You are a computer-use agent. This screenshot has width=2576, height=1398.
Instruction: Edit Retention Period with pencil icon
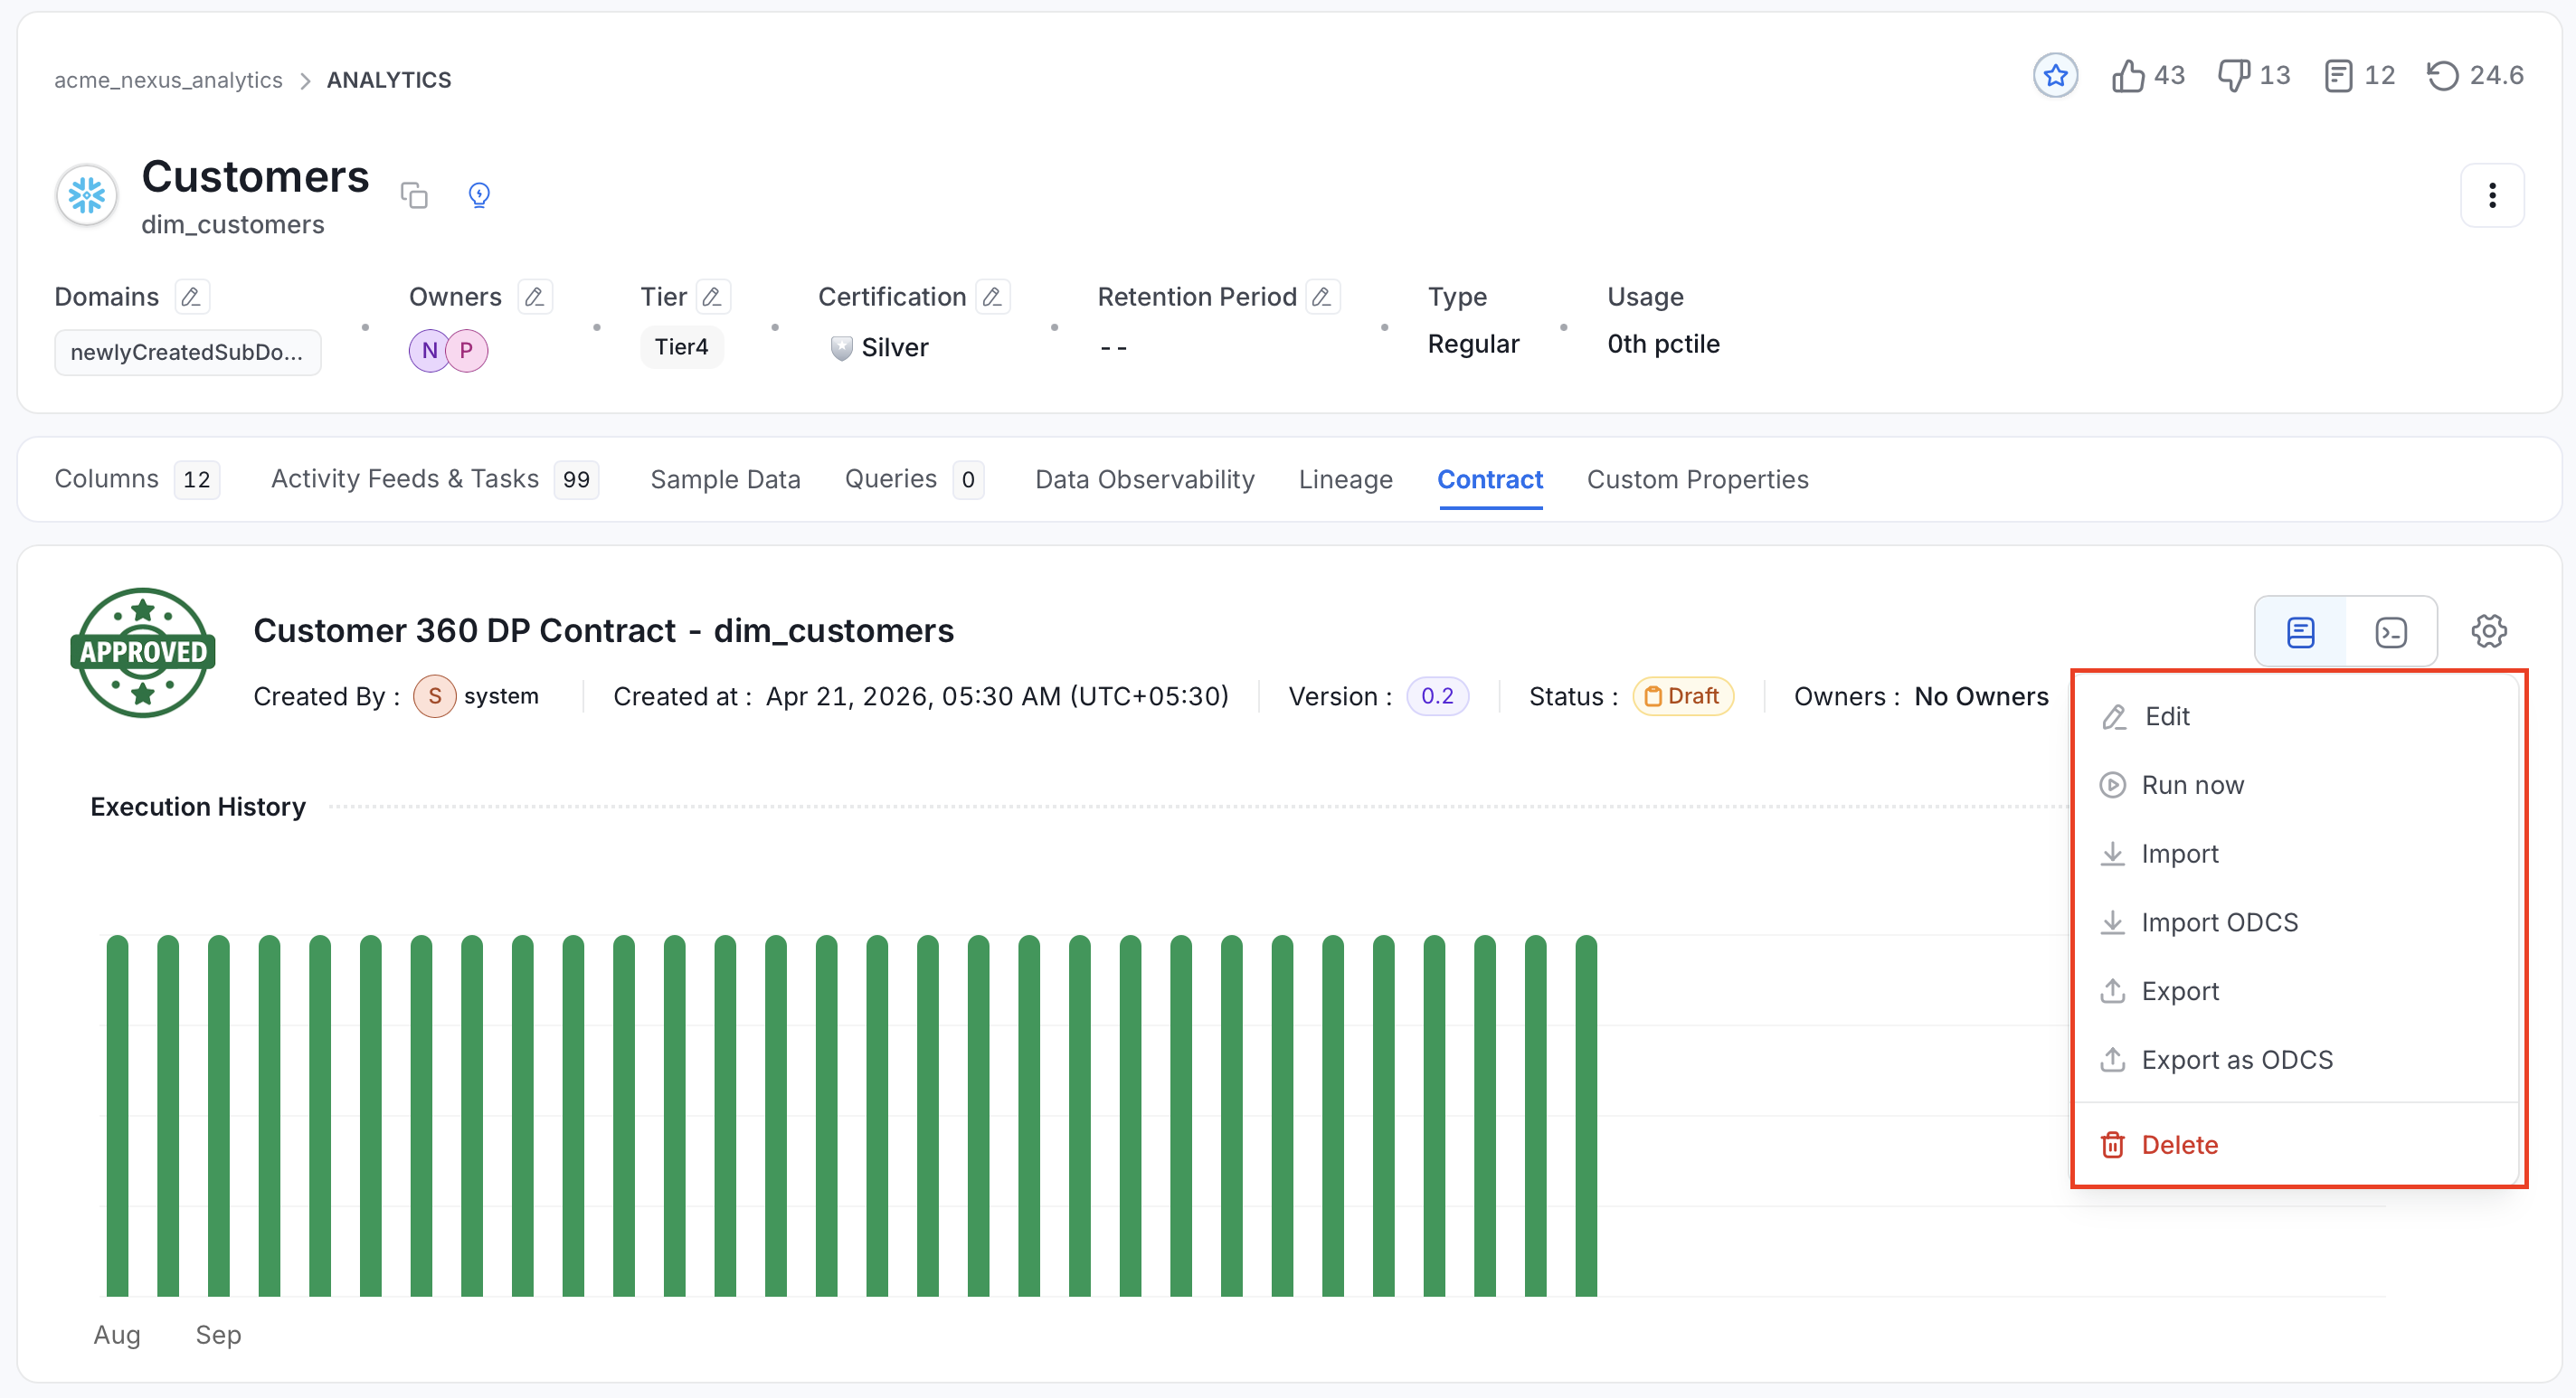tap(1322, 296)
